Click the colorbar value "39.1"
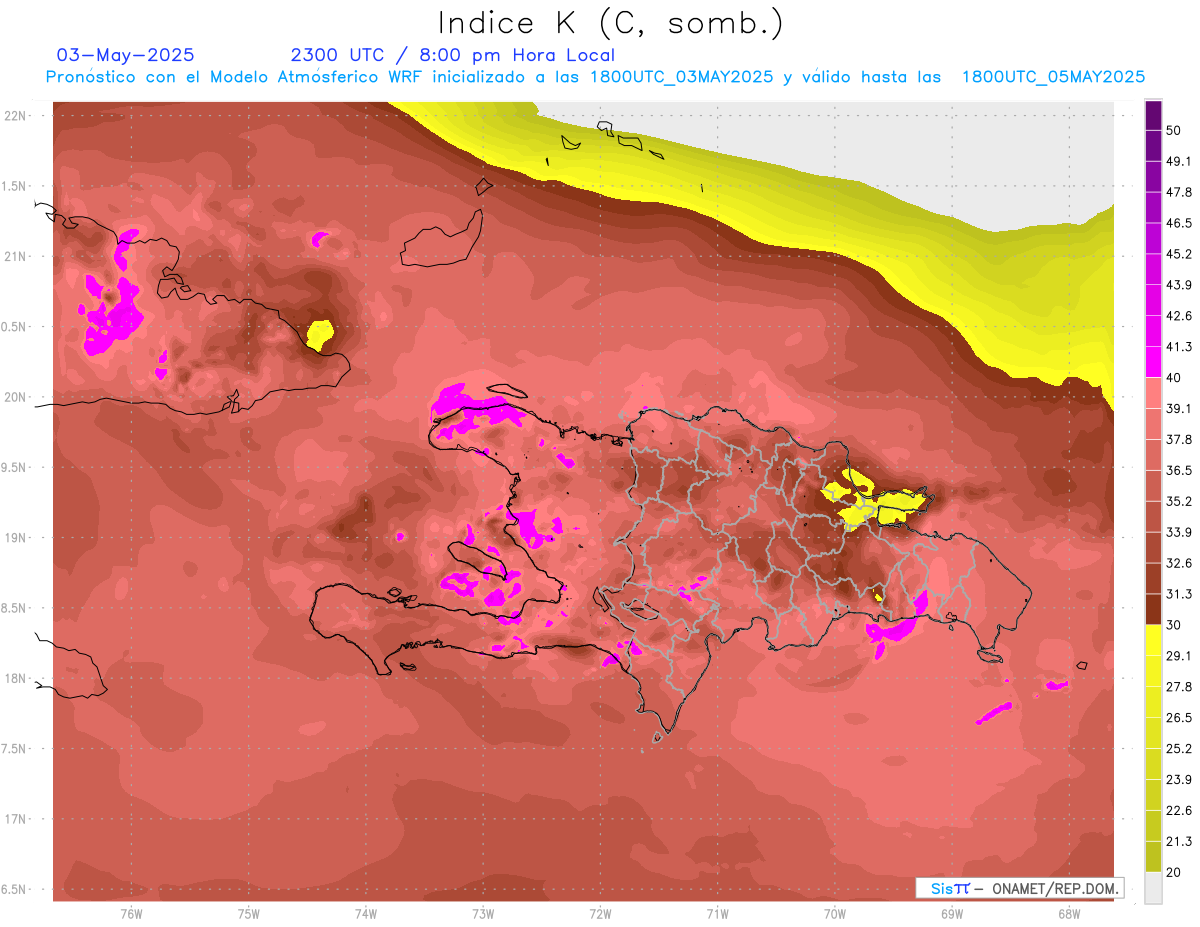The image size is (1200, 927). 1179,408
